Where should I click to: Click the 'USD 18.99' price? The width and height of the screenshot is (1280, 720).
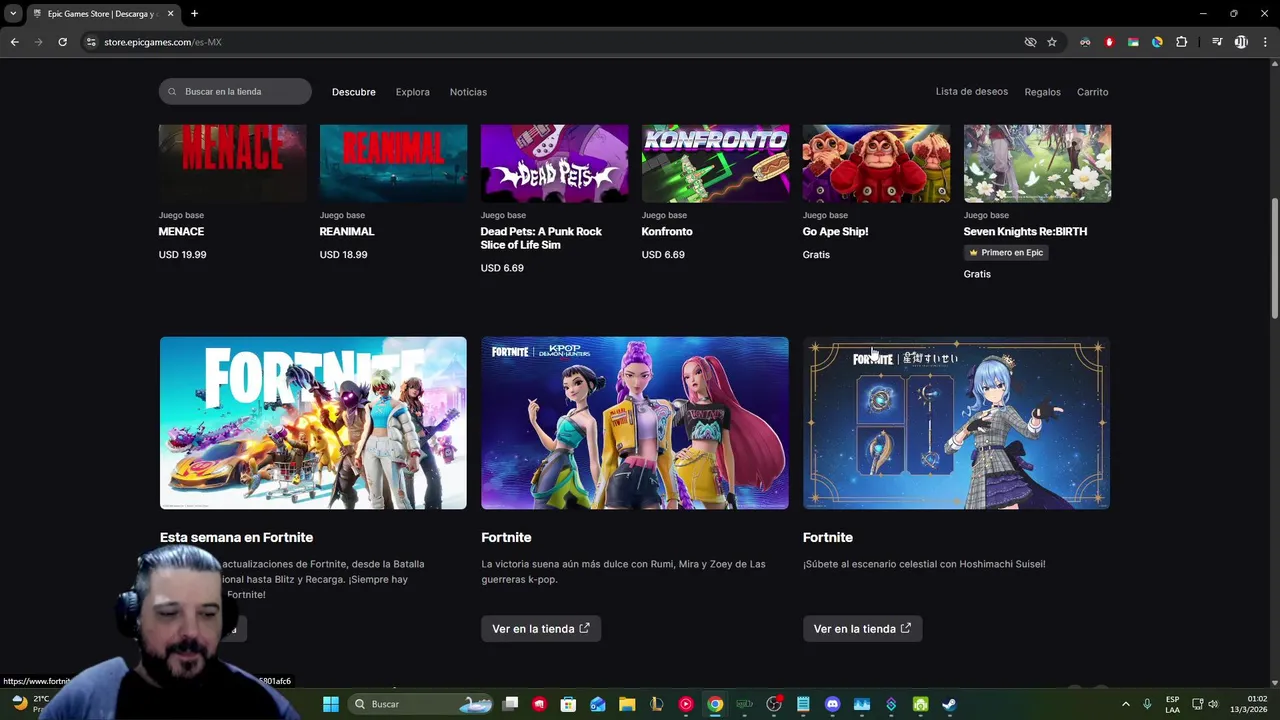click(x=343, y=255)
